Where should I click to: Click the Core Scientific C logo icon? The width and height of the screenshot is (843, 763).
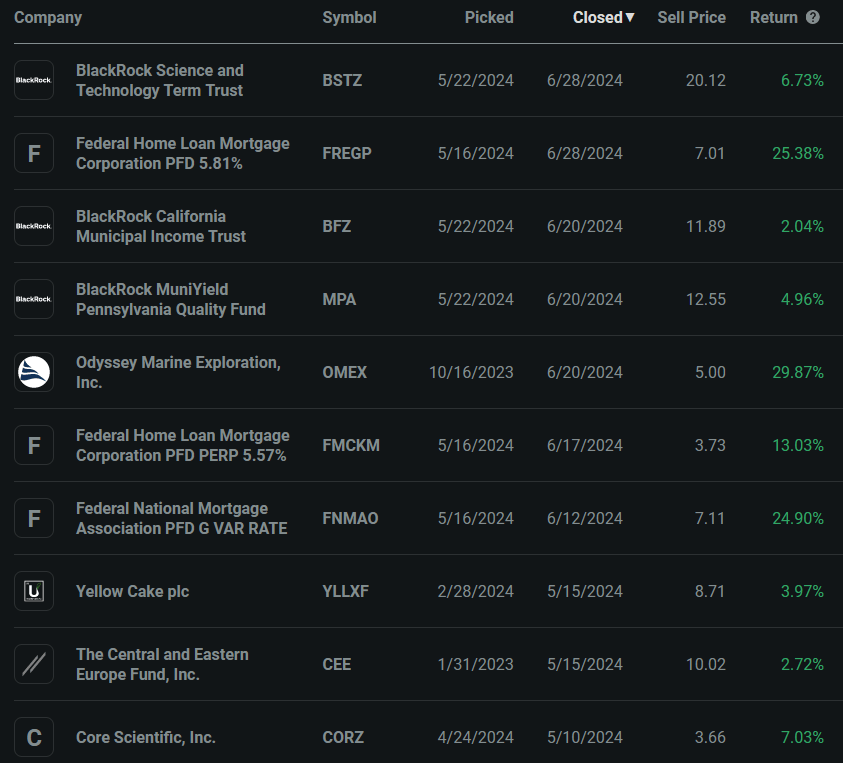tap(34, 738)
